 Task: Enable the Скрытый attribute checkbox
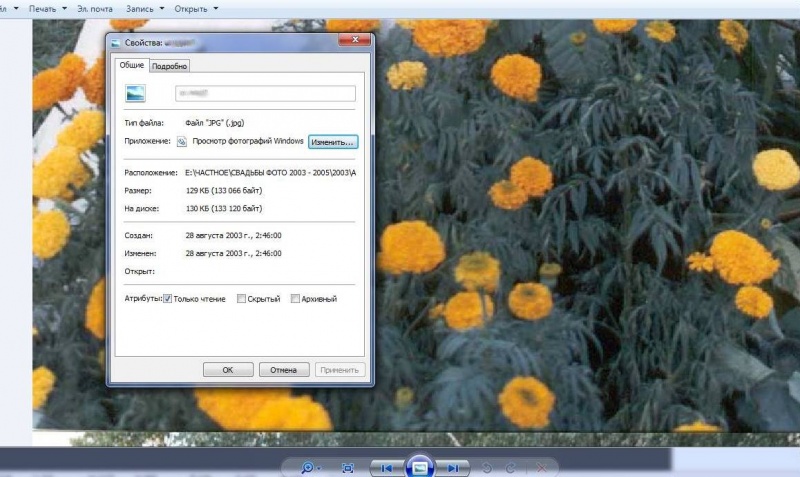(241, 299)
